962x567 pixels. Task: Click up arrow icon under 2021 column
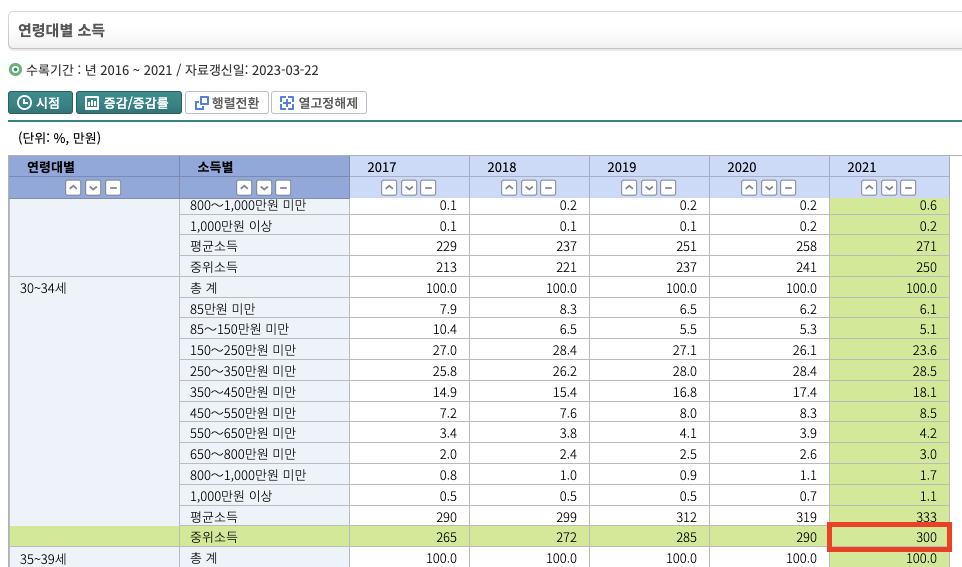point(869,188)
